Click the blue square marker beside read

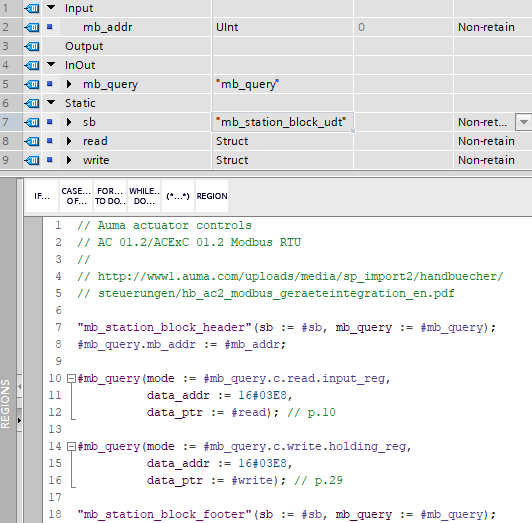click(x=50, y=141)
